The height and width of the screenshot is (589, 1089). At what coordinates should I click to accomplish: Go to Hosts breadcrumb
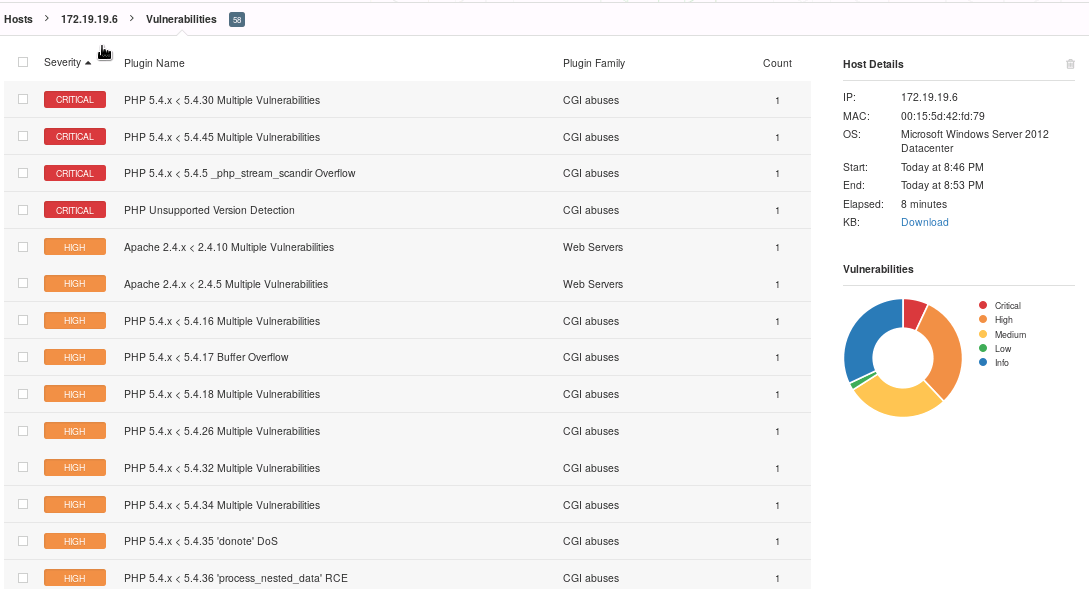18,19
